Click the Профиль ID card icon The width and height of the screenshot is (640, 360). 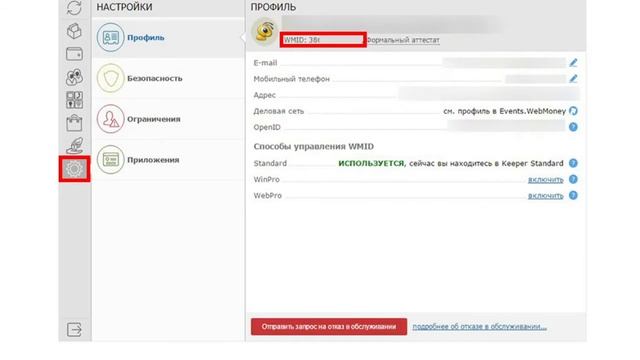tap(110, 38)
